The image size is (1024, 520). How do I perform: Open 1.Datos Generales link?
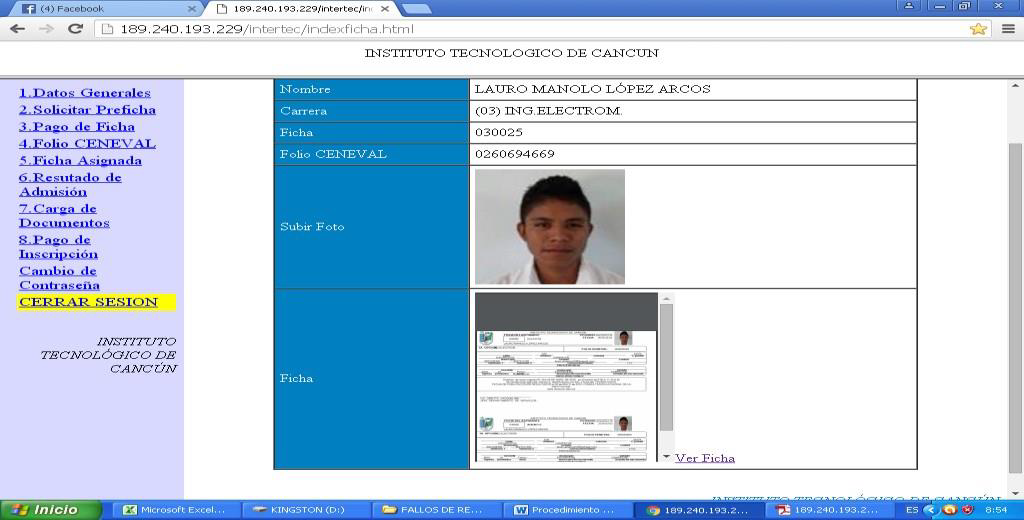click(x=85, y=93)
